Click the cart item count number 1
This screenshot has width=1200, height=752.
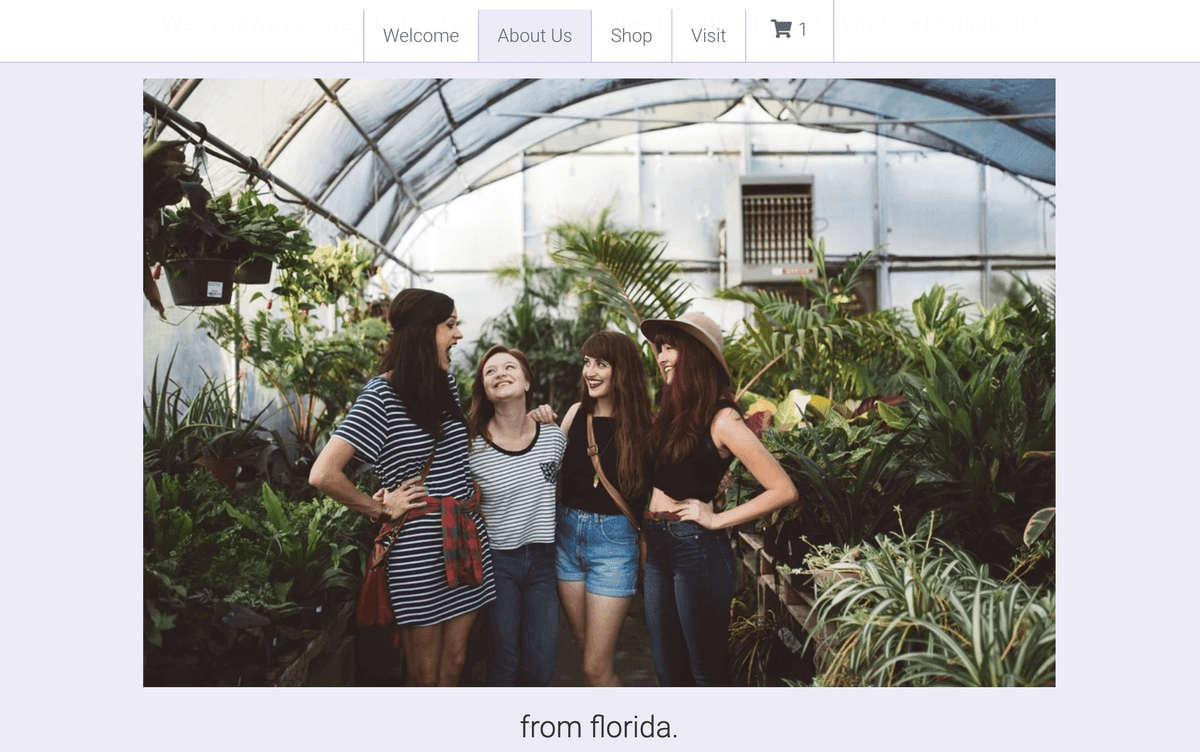(x=802, y=29)
